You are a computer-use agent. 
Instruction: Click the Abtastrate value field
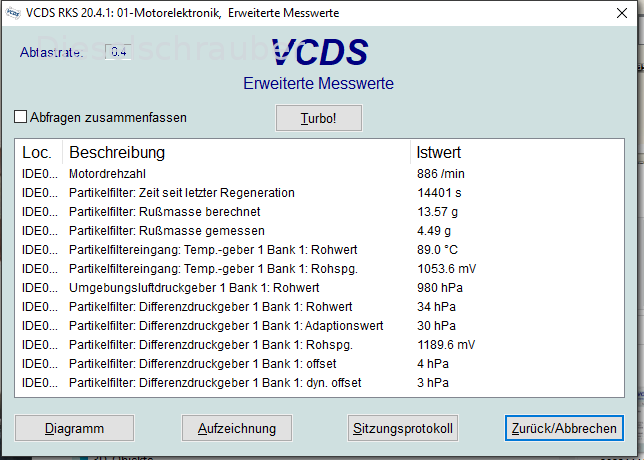click(118, 52)
